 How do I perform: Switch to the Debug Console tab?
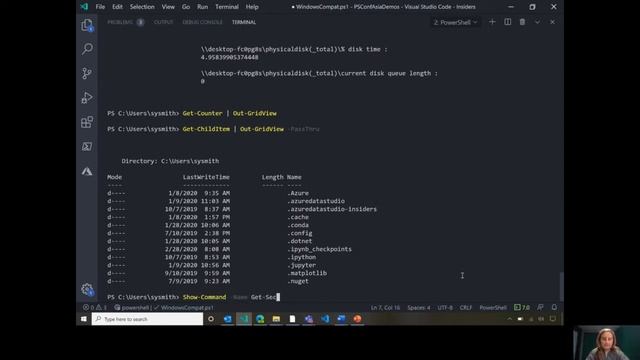pyautogui.click(x=202, y=22)
